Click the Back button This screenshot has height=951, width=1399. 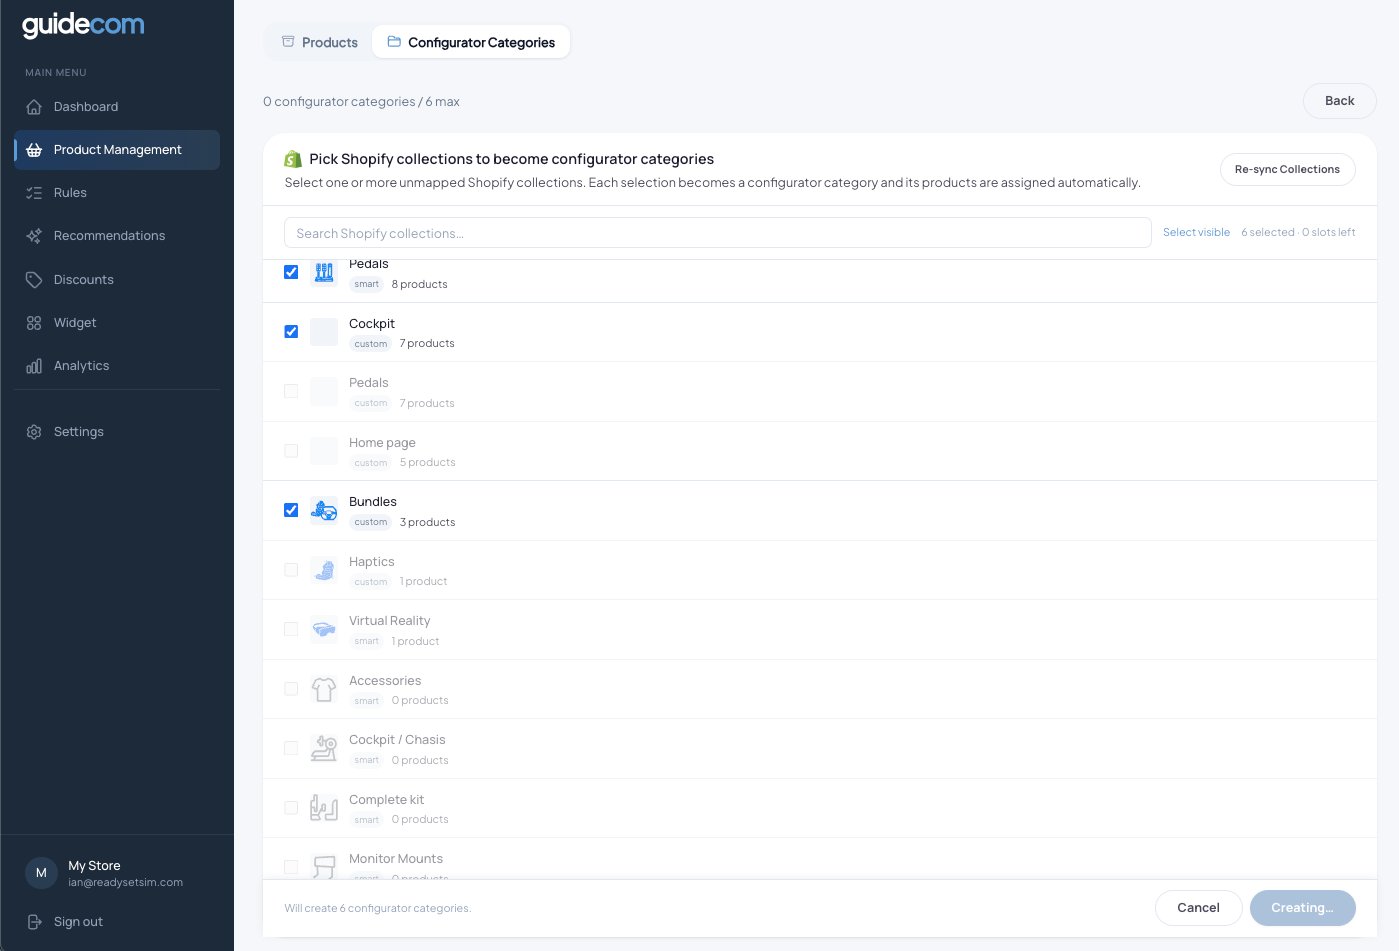click(x=1339, y=101)
